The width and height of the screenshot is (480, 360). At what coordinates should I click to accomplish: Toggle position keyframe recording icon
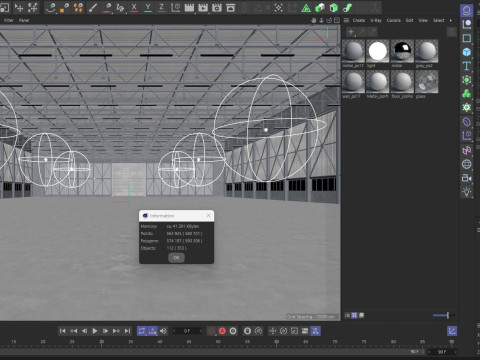(x=272, y=331)
